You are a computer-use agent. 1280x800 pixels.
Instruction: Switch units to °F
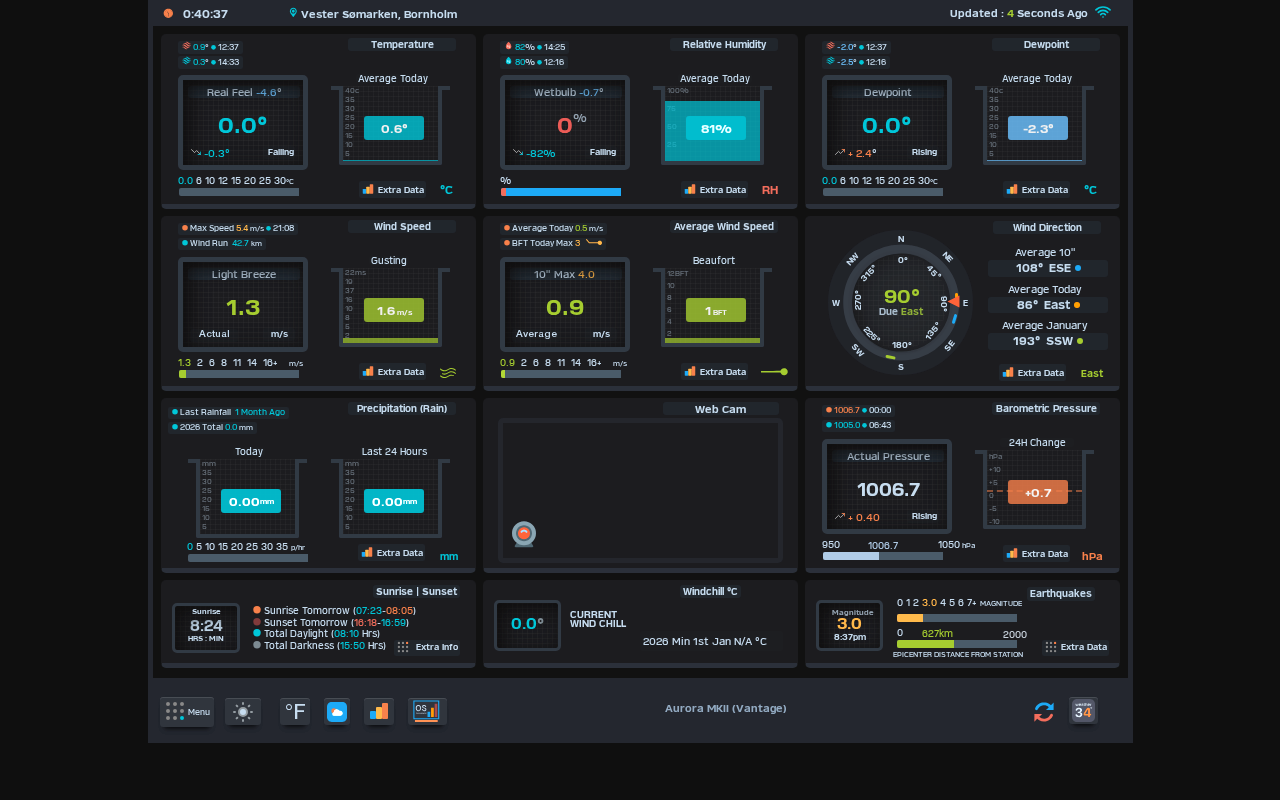[295, 711]
